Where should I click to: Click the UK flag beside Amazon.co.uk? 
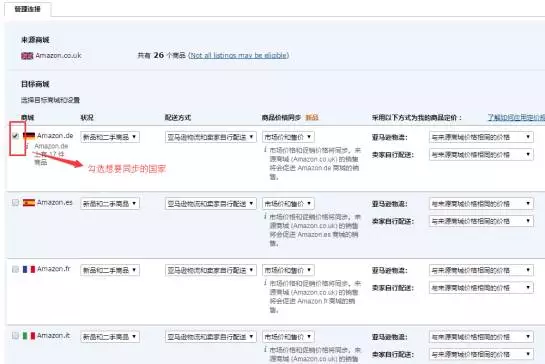[27, 56]
